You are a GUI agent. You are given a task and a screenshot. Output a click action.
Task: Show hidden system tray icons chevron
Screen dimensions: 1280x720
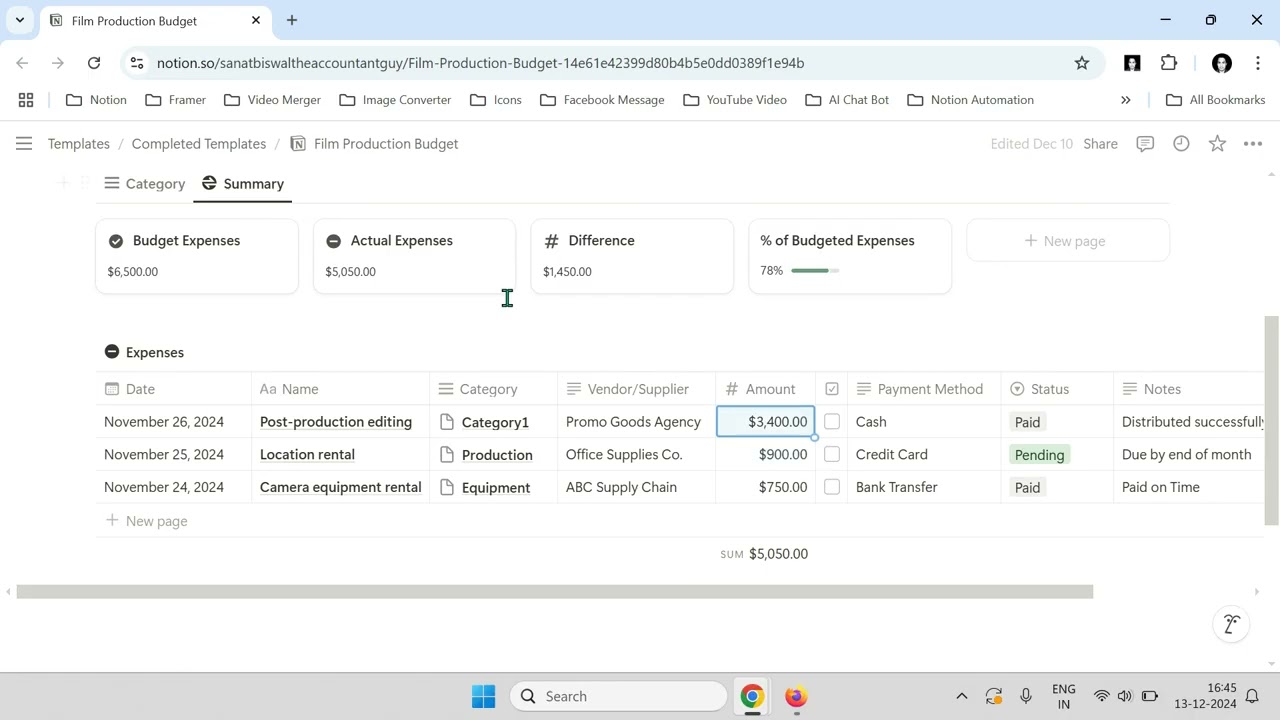tap(961, 696)
